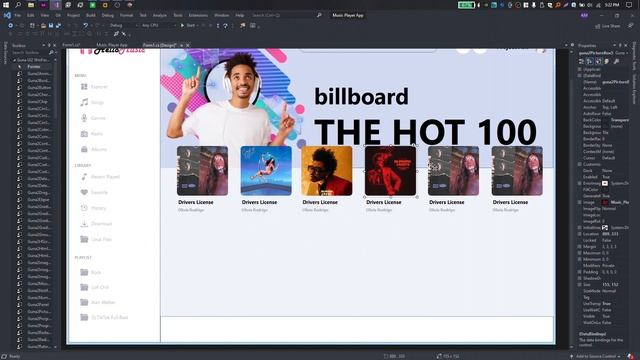
Task: Collapse the Guna UI2 WinForms toolbox group
Action: coord(15,60)
